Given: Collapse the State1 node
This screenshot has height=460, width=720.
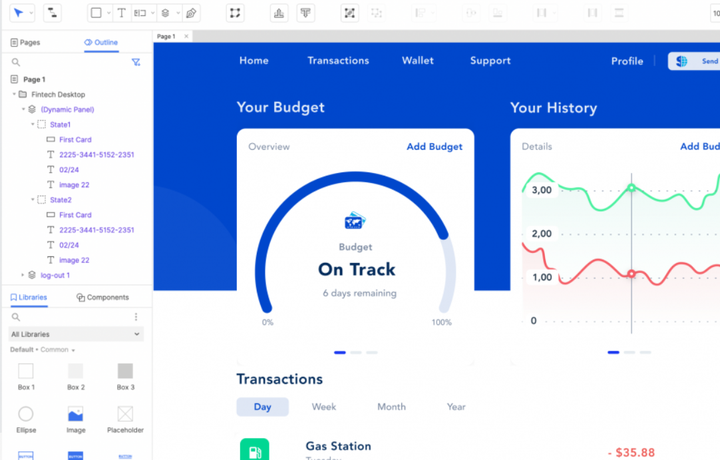Looking at the screenshot, I should click(33, 124).
